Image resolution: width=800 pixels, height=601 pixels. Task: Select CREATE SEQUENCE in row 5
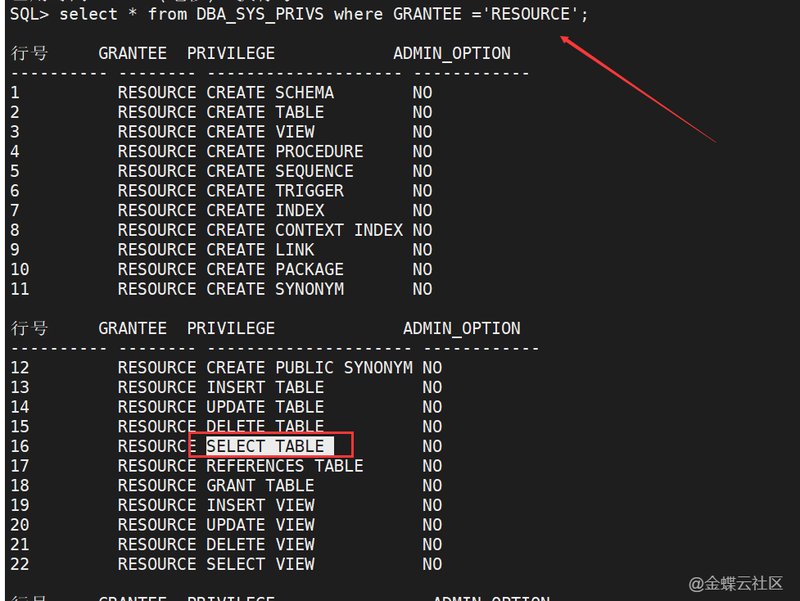coord(280,171)
